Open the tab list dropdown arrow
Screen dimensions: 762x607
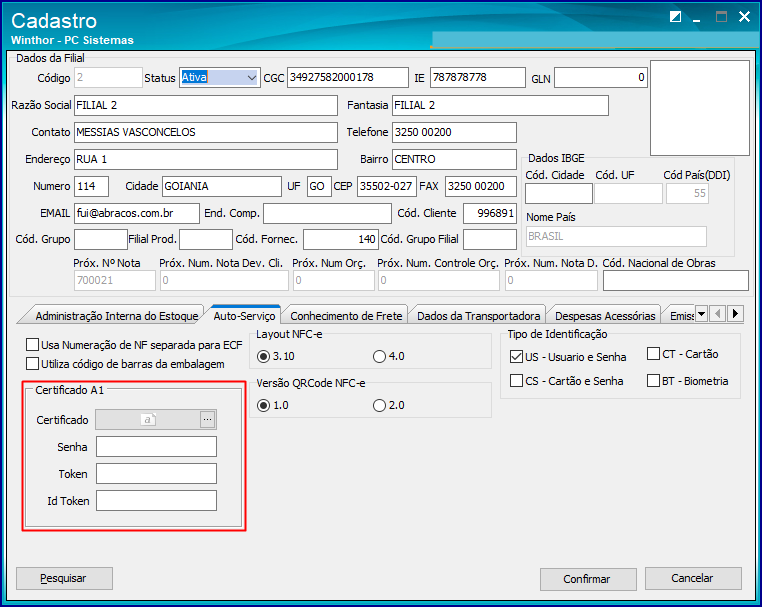point(701,314)
